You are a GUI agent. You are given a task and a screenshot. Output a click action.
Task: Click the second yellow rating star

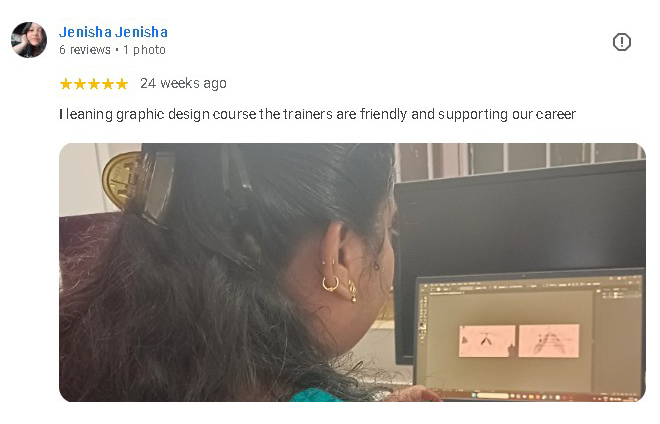click(80, 84)
